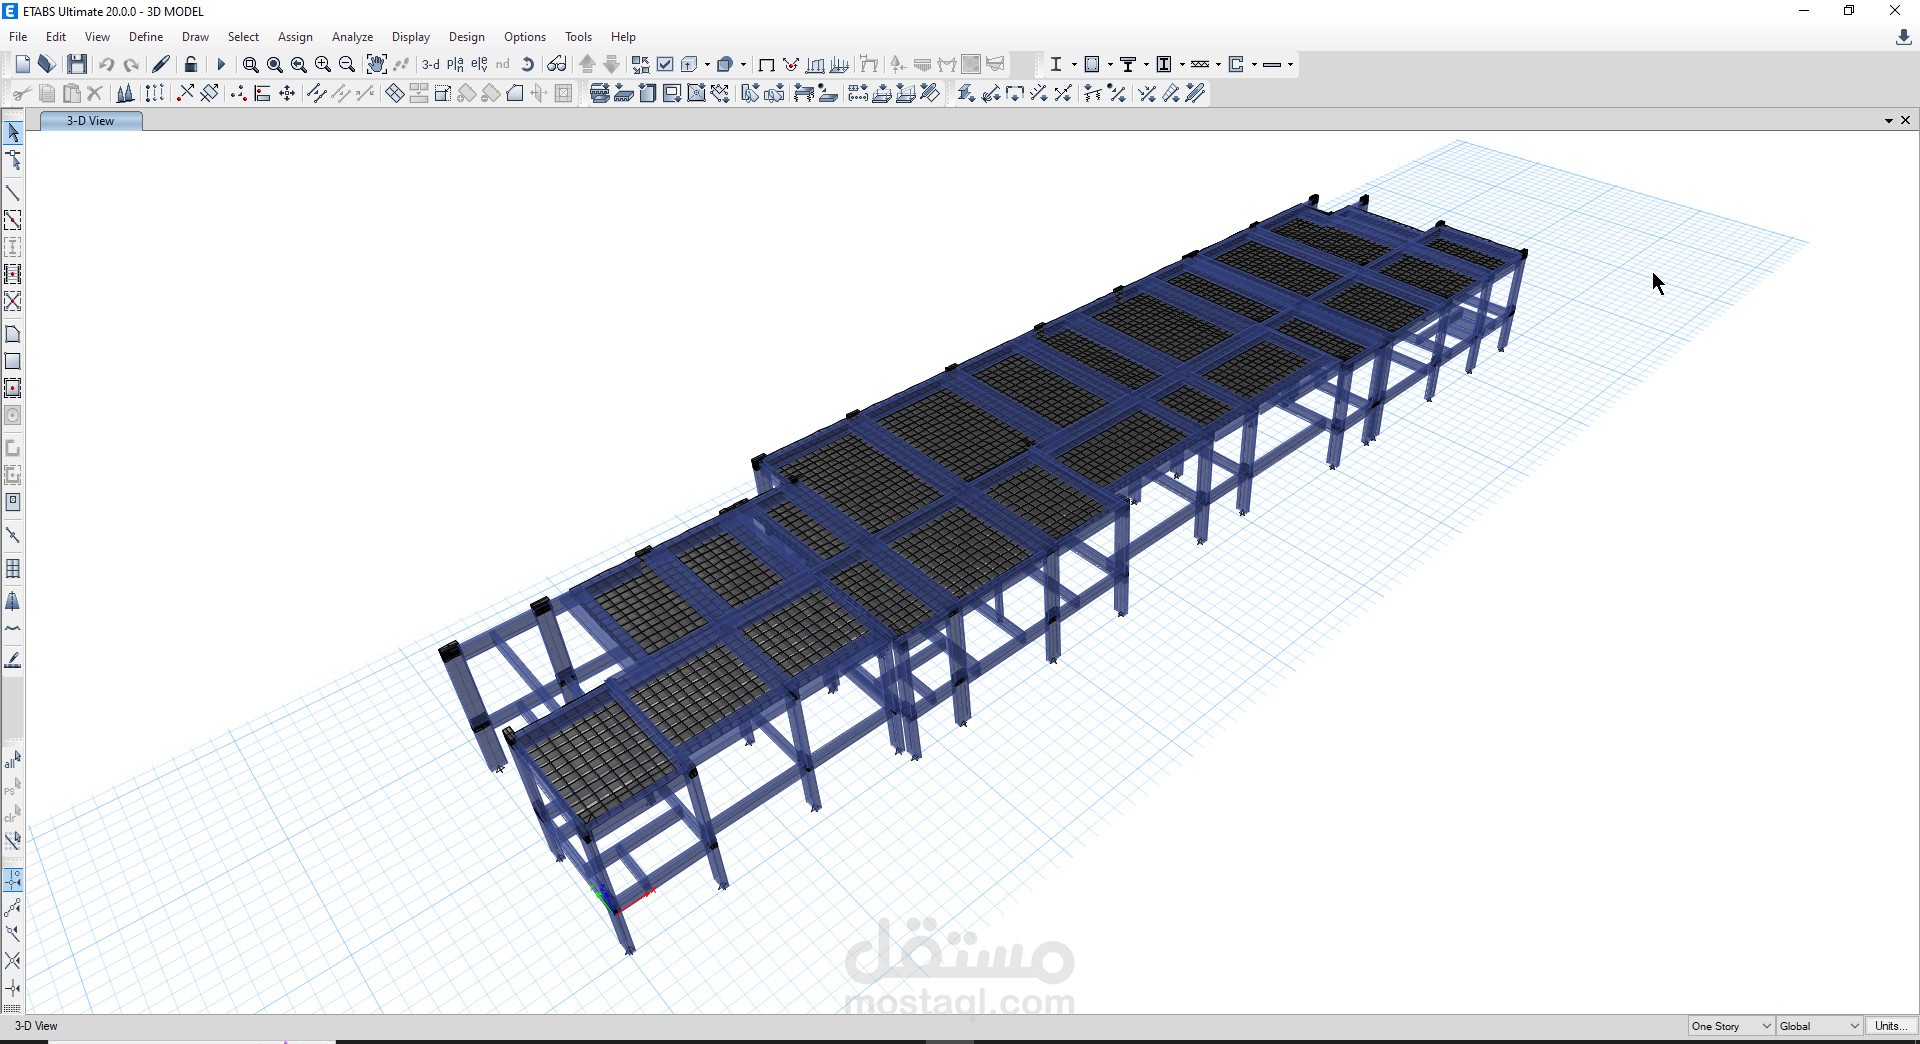Click the Delete X icon
This screenshot has height=1044, width=1920.
(95, 93)
